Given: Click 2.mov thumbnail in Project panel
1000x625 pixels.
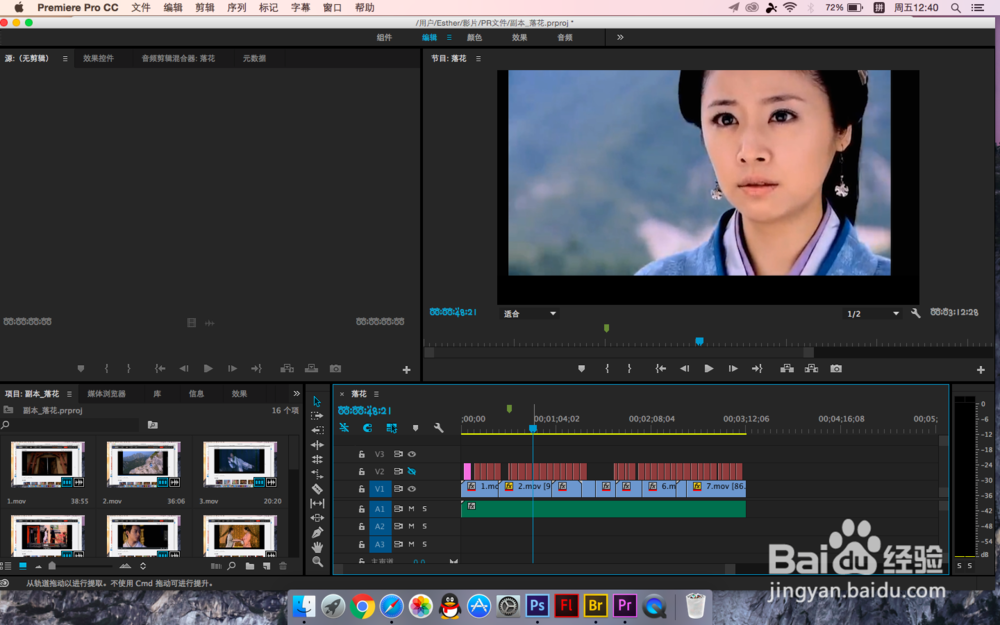Looking at the screenshot, I should coord(143,464).
